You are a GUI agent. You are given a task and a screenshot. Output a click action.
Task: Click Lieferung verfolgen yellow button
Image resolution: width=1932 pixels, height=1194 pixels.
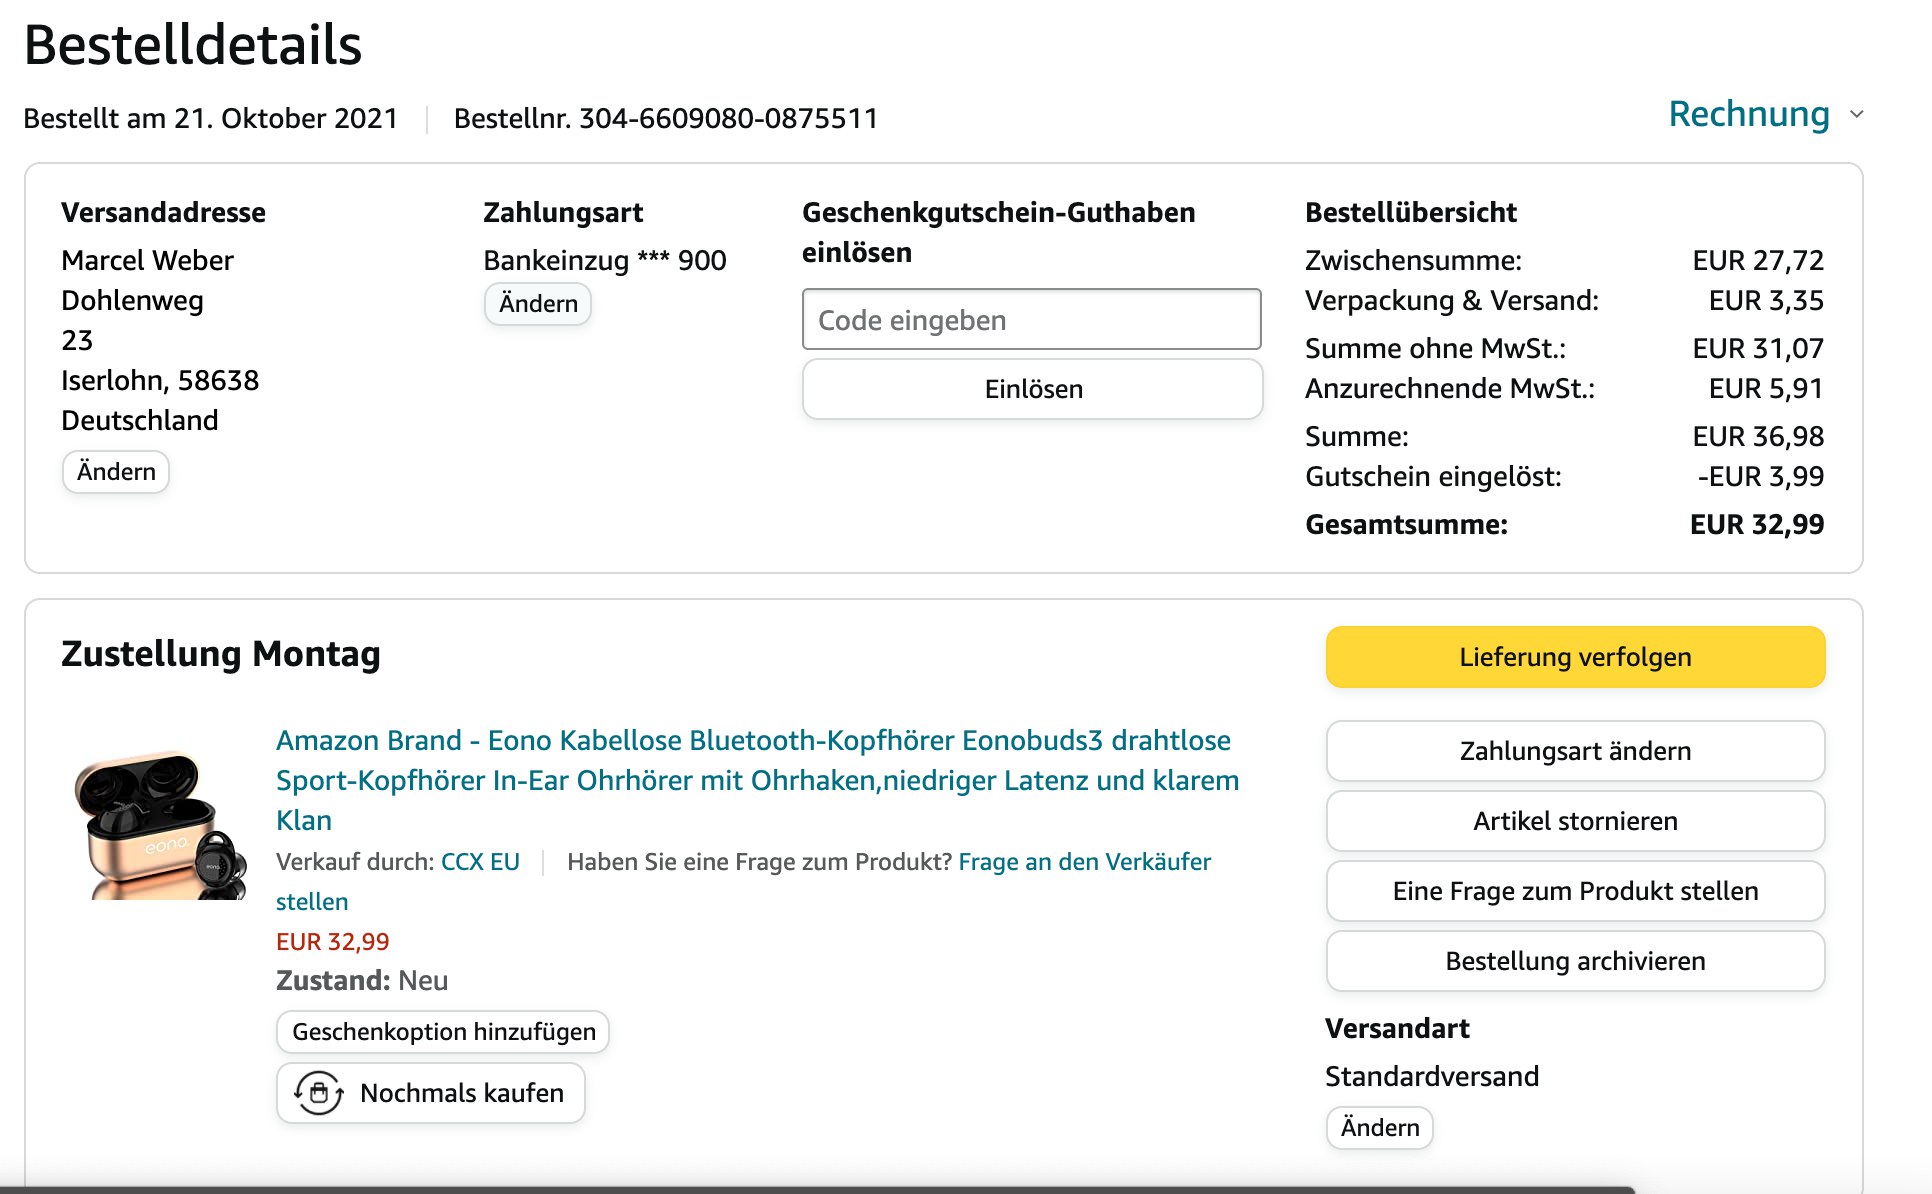point(1575,657)
